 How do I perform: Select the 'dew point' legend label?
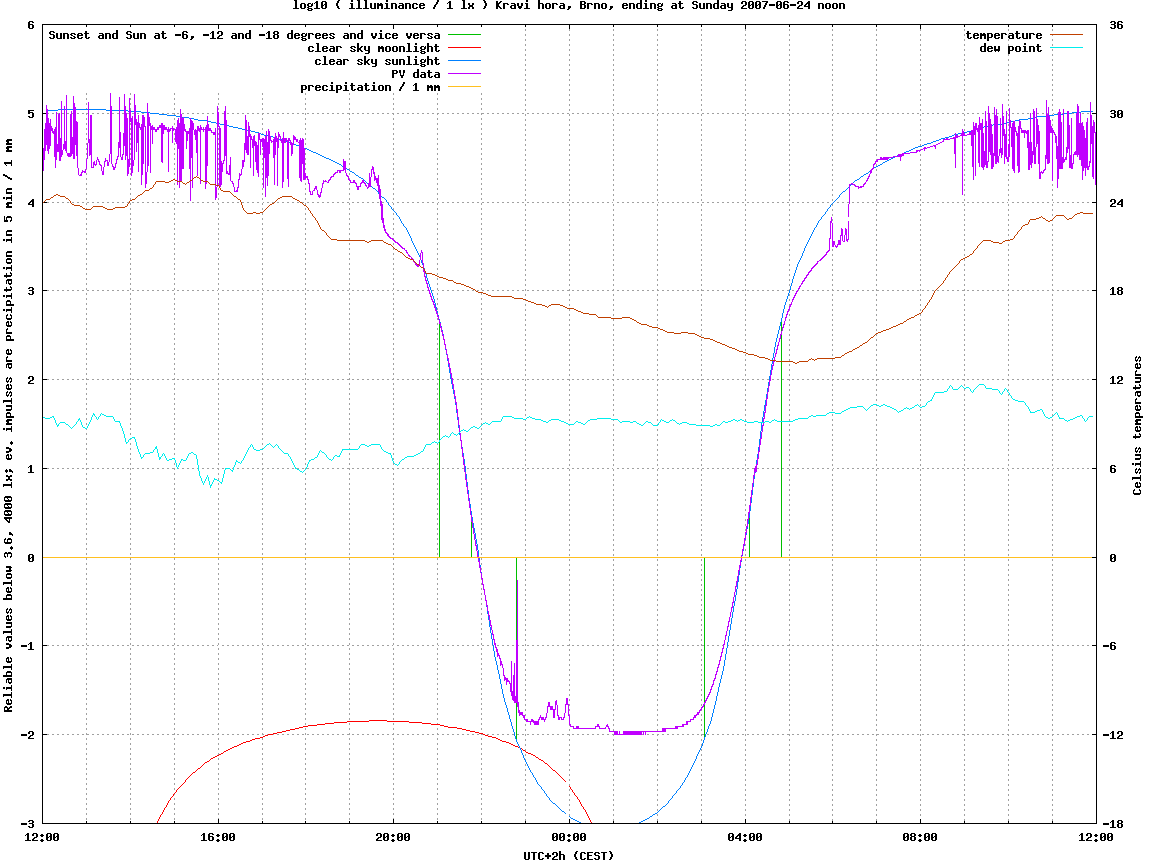coord(1011,48)
